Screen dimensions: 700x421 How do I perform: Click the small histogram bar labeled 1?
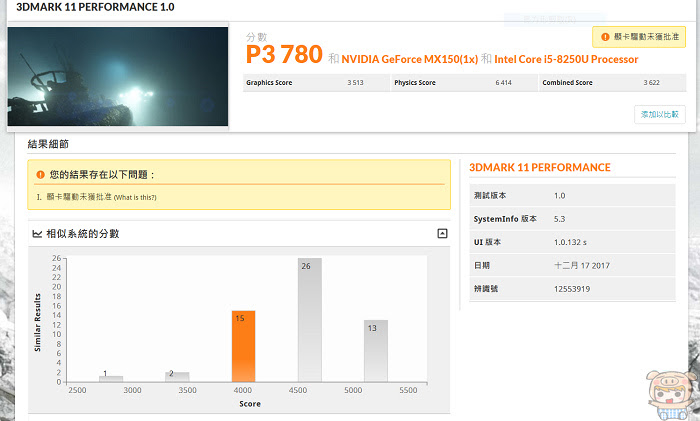(x=111, y=379)
